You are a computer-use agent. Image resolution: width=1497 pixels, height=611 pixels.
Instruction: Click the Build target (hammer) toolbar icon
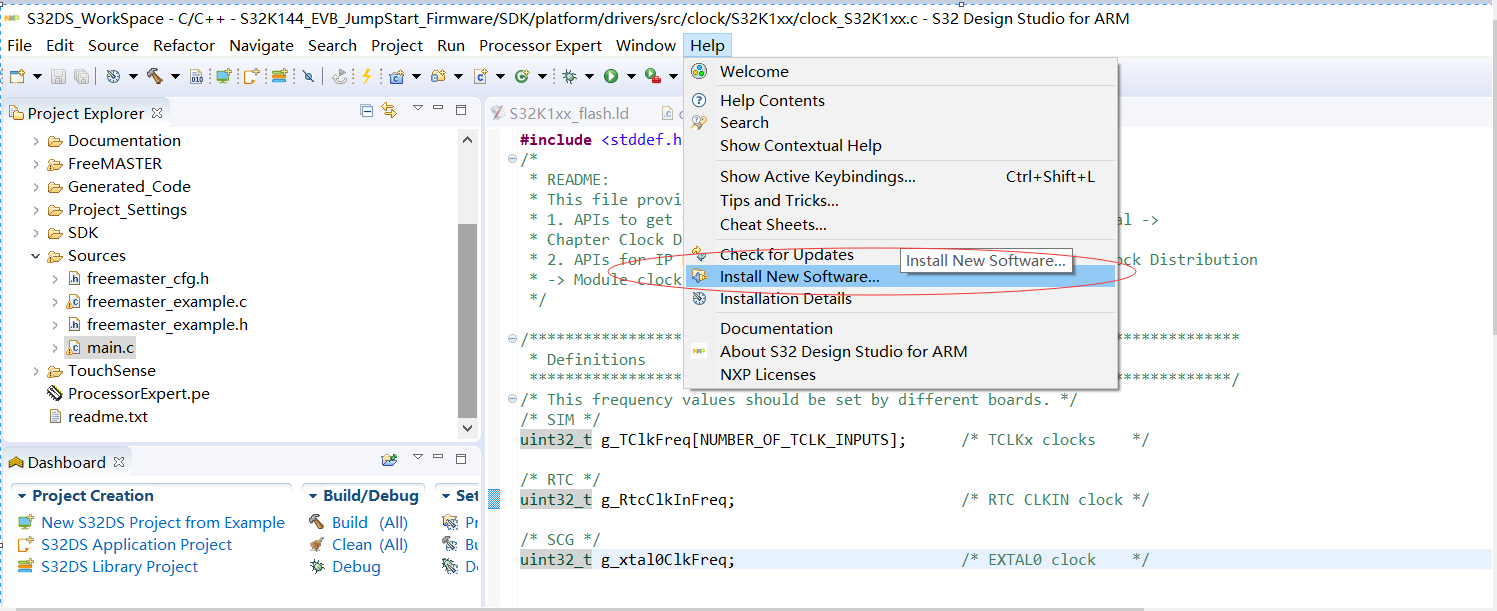(x=154, y=76)
